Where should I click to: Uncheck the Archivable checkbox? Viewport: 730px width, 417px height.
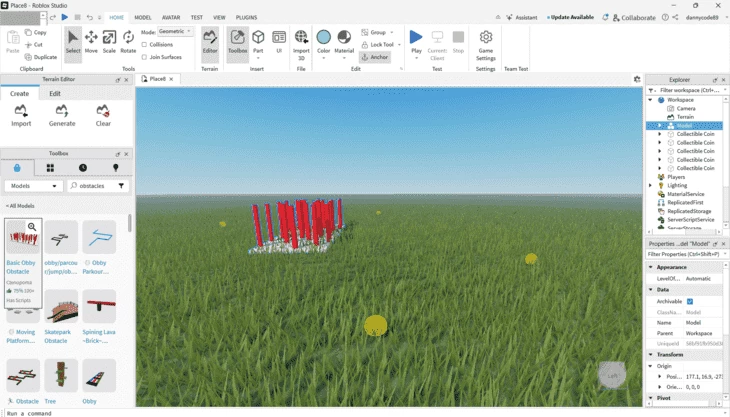(x=690, y=301)
